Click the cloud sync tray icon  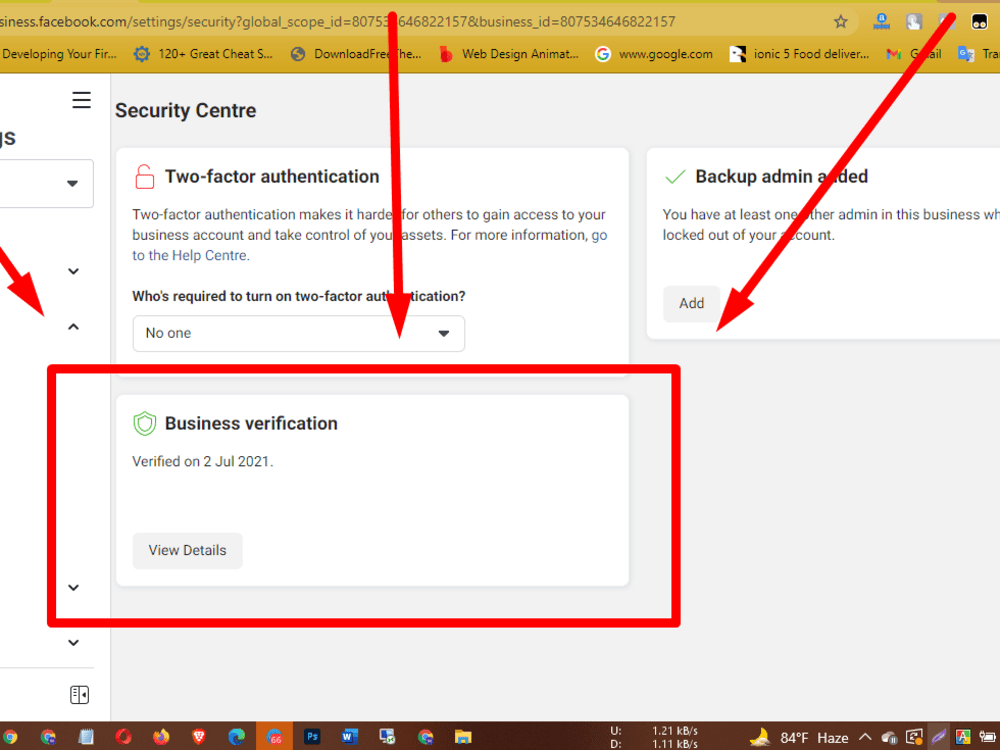coord(890,737)
